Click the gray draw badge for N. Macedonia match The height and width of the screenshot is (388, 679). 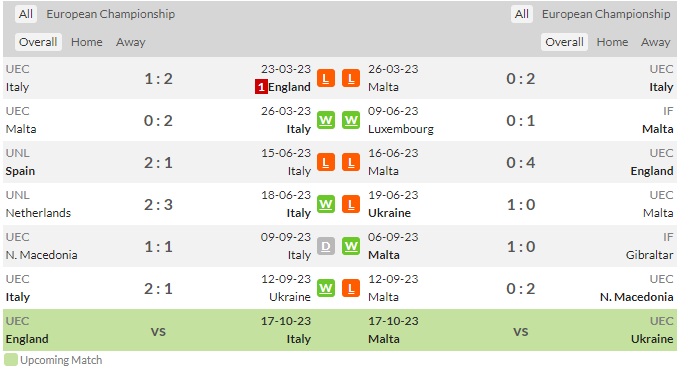pos(326,246)
